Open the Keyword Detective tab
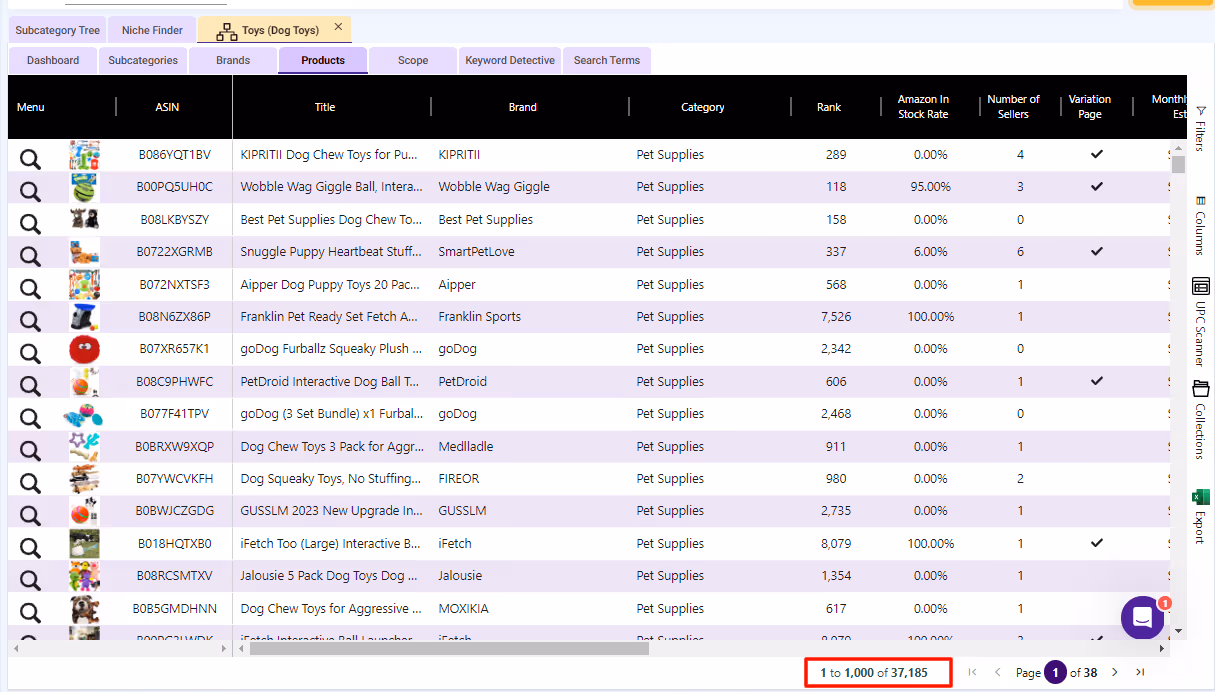 click(510, 60)
